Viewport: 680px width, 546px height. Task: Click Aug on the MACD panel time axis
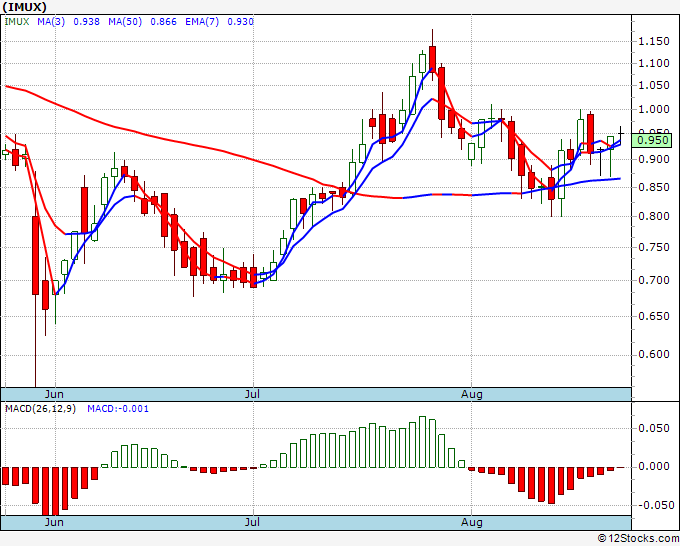(x=472, y=522)
